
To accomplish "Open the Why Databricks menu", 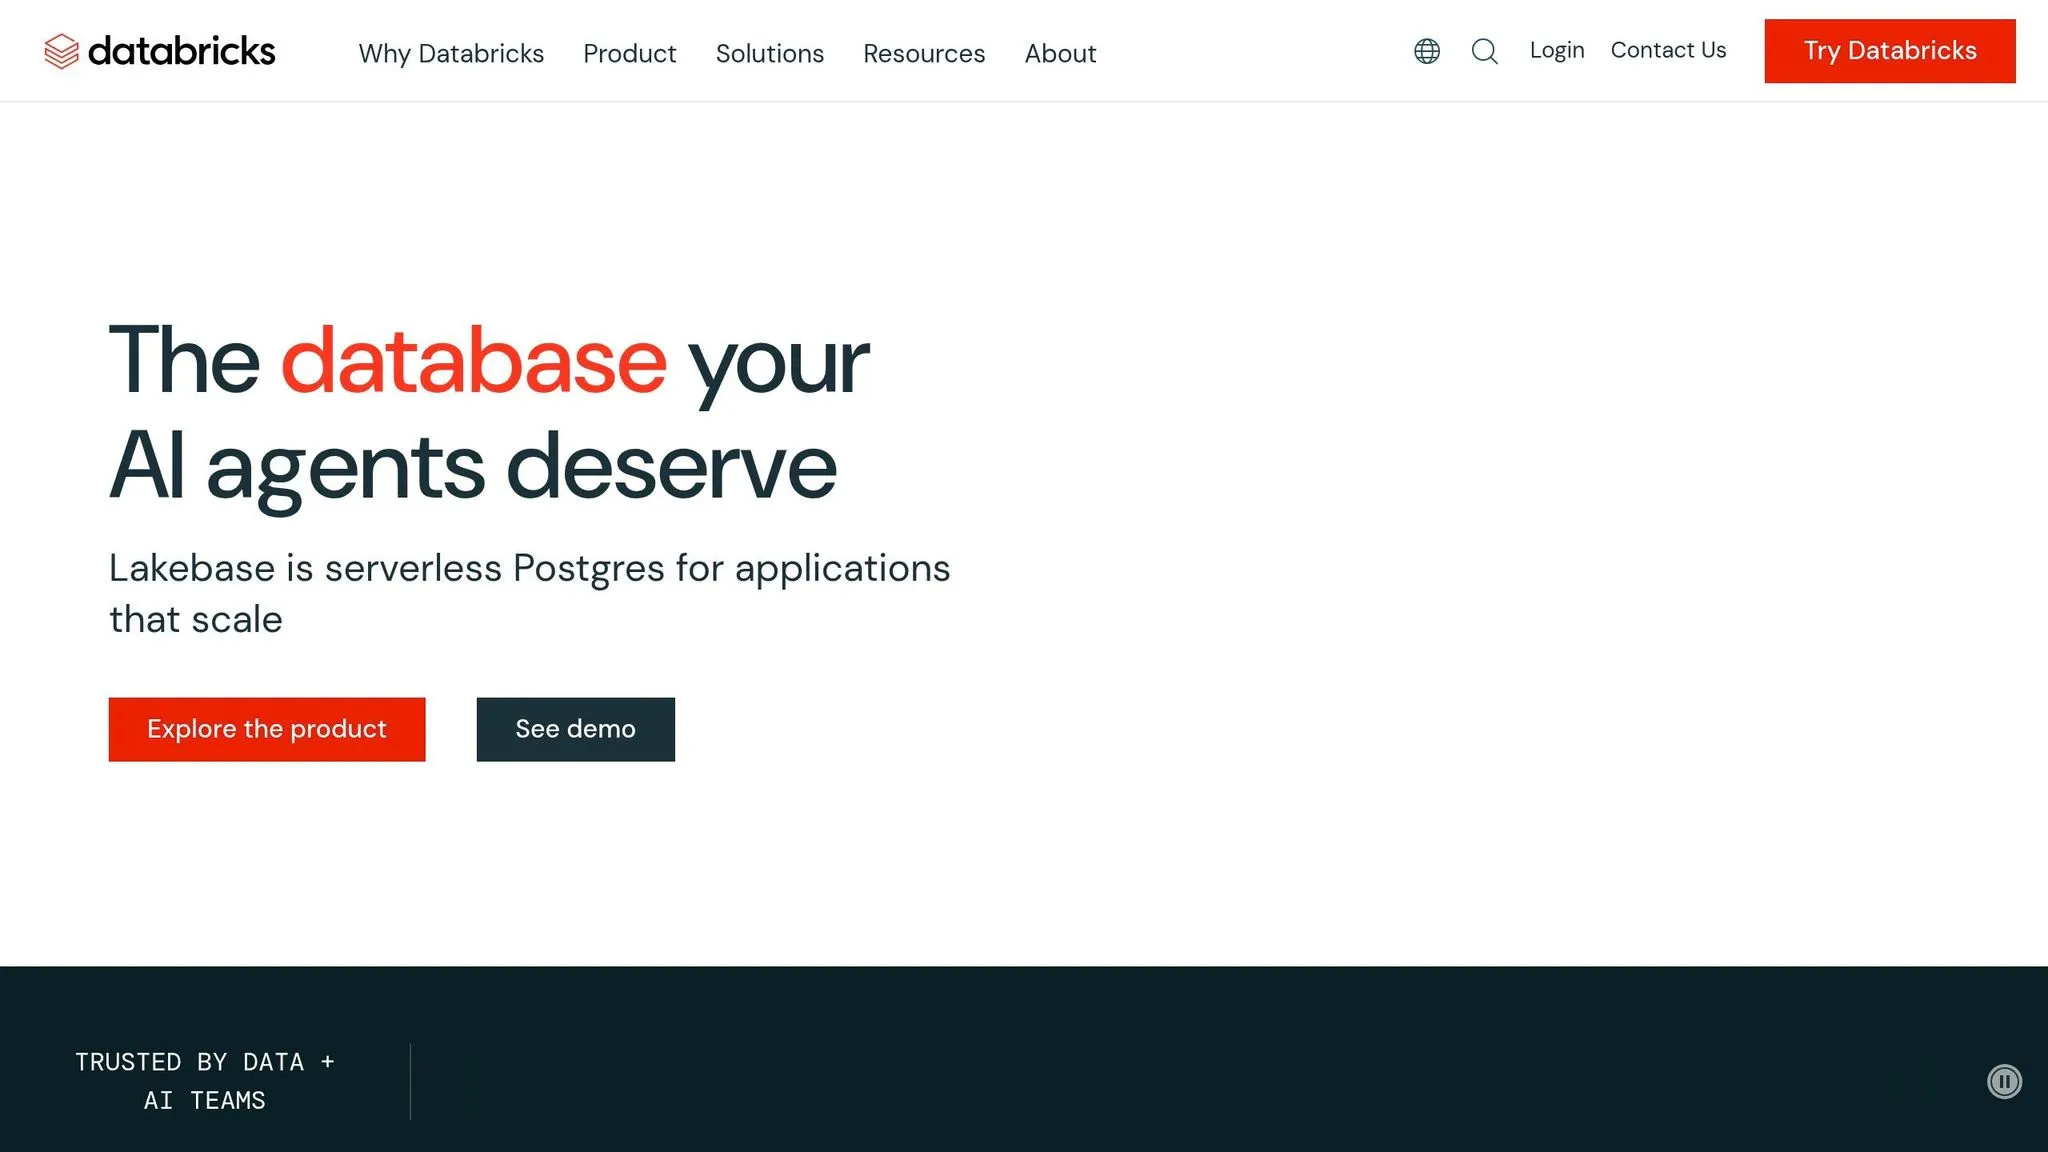I will tap(451, 53).
